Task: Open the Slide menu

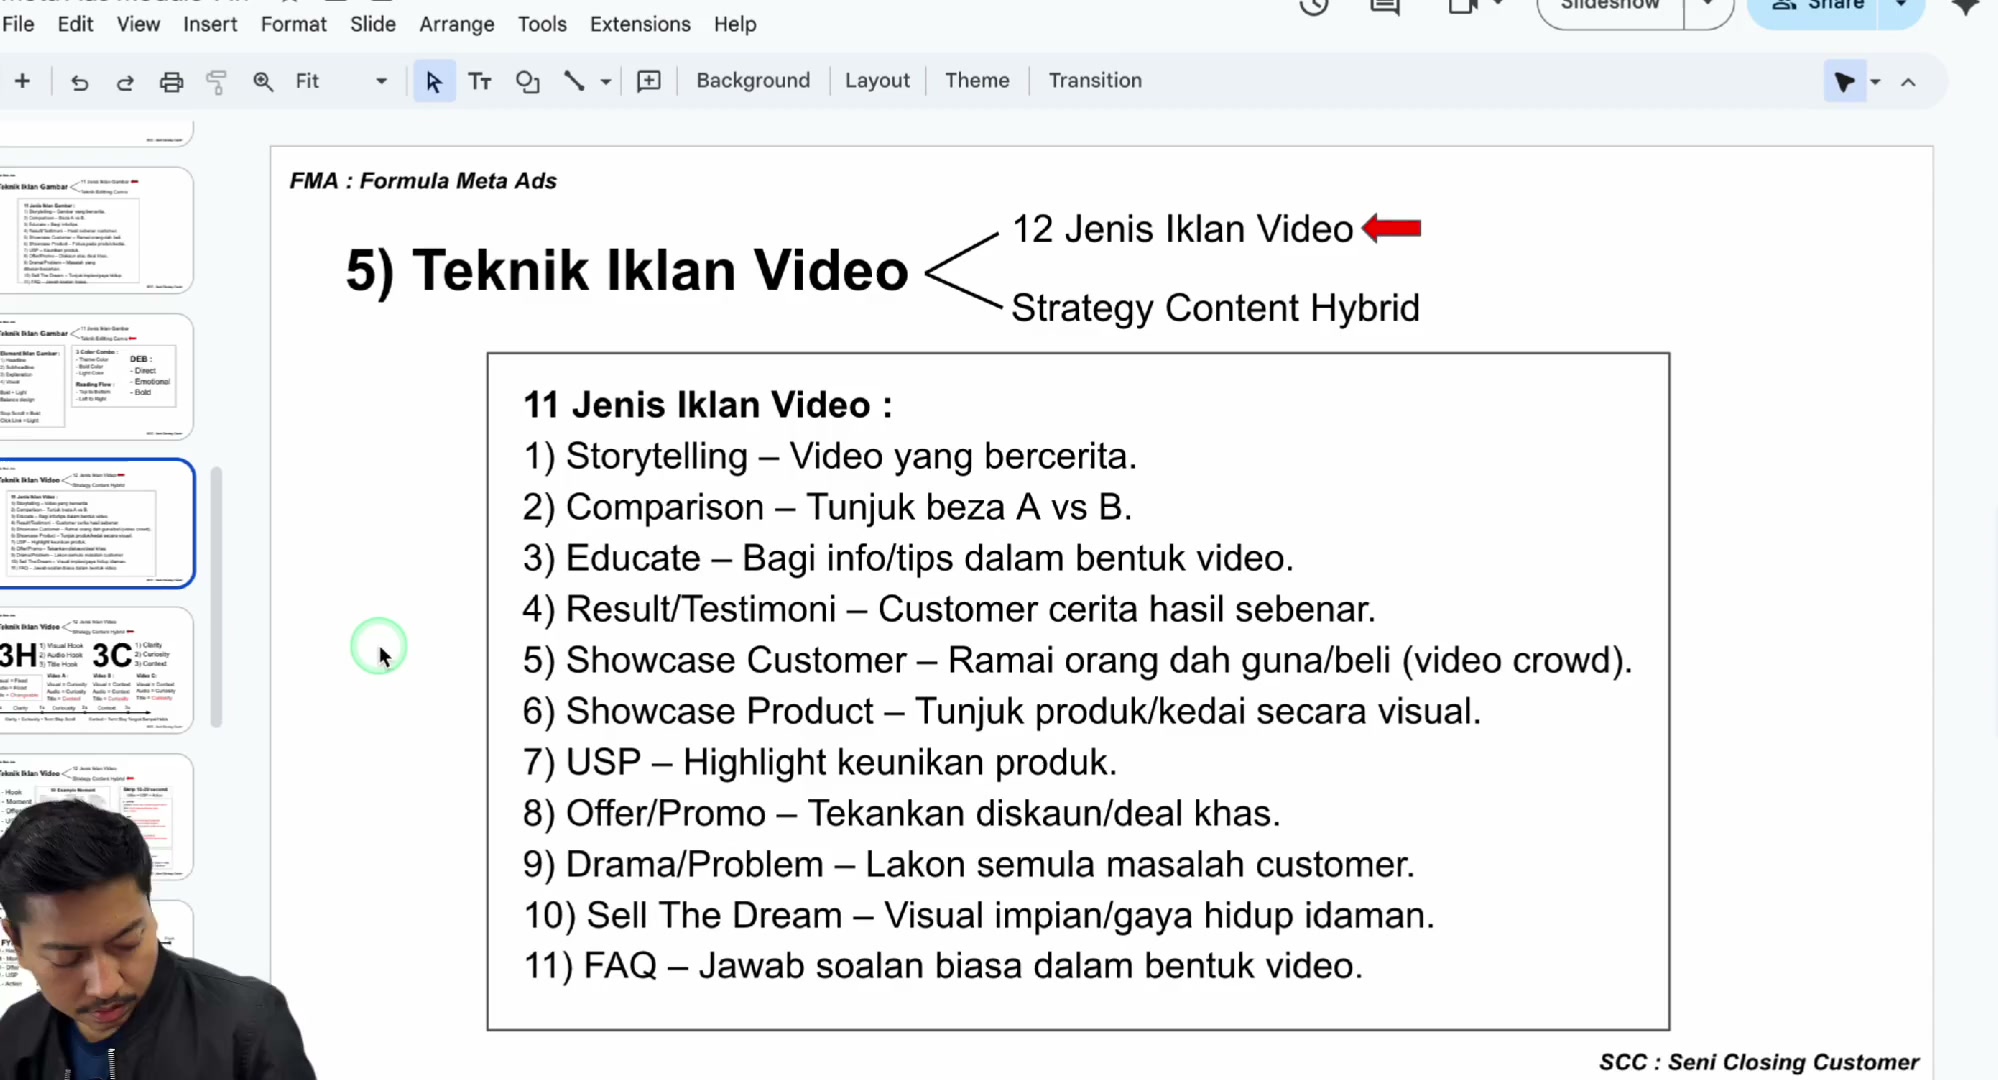Action: coord(373,24)
